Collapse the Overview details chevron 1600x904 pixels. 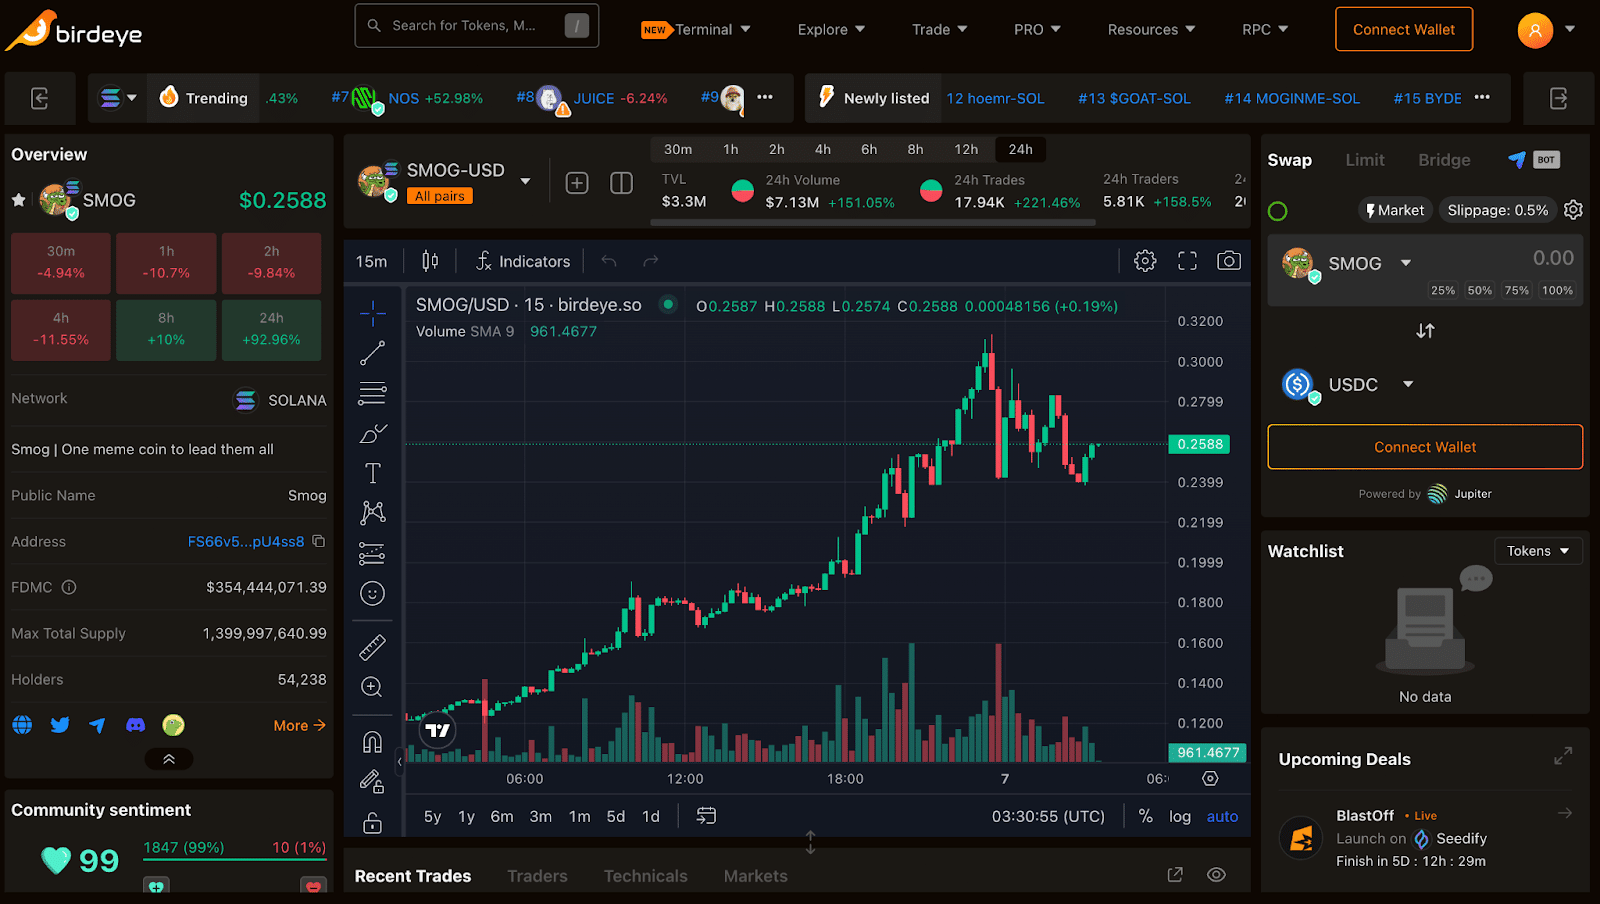[169, 759]
